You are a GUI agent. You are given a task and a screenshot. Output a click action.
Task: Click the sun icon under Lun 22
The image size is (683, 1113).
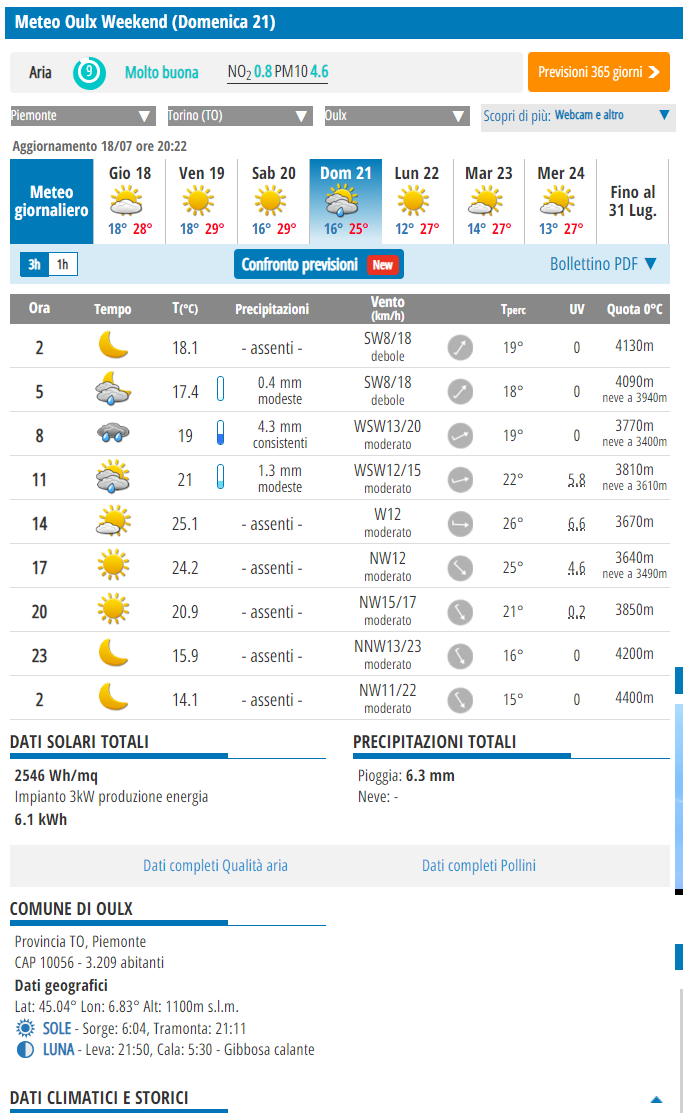coord(413,201)
